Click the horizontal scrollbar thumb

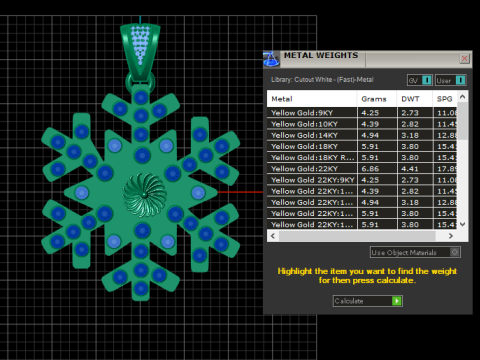tap(357, 236)
